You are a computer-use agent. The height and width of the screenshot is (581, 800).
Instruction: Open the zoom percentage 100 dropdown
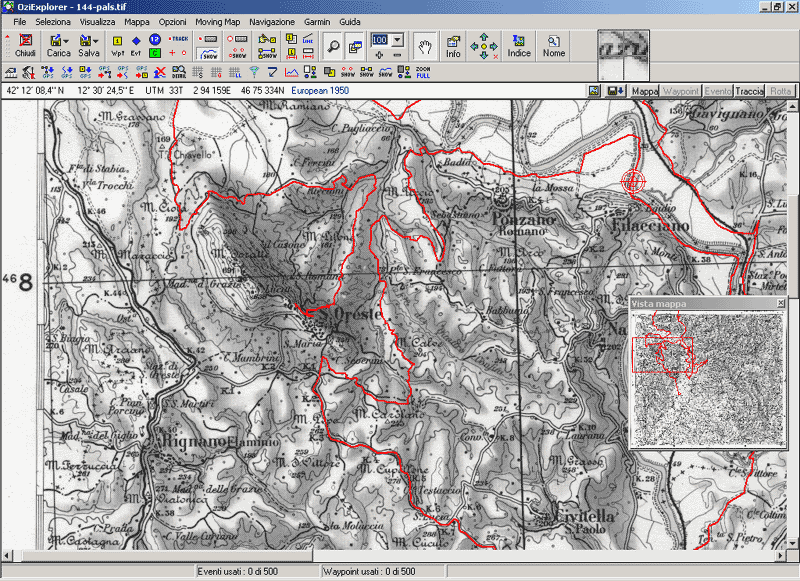pos(397,40)
